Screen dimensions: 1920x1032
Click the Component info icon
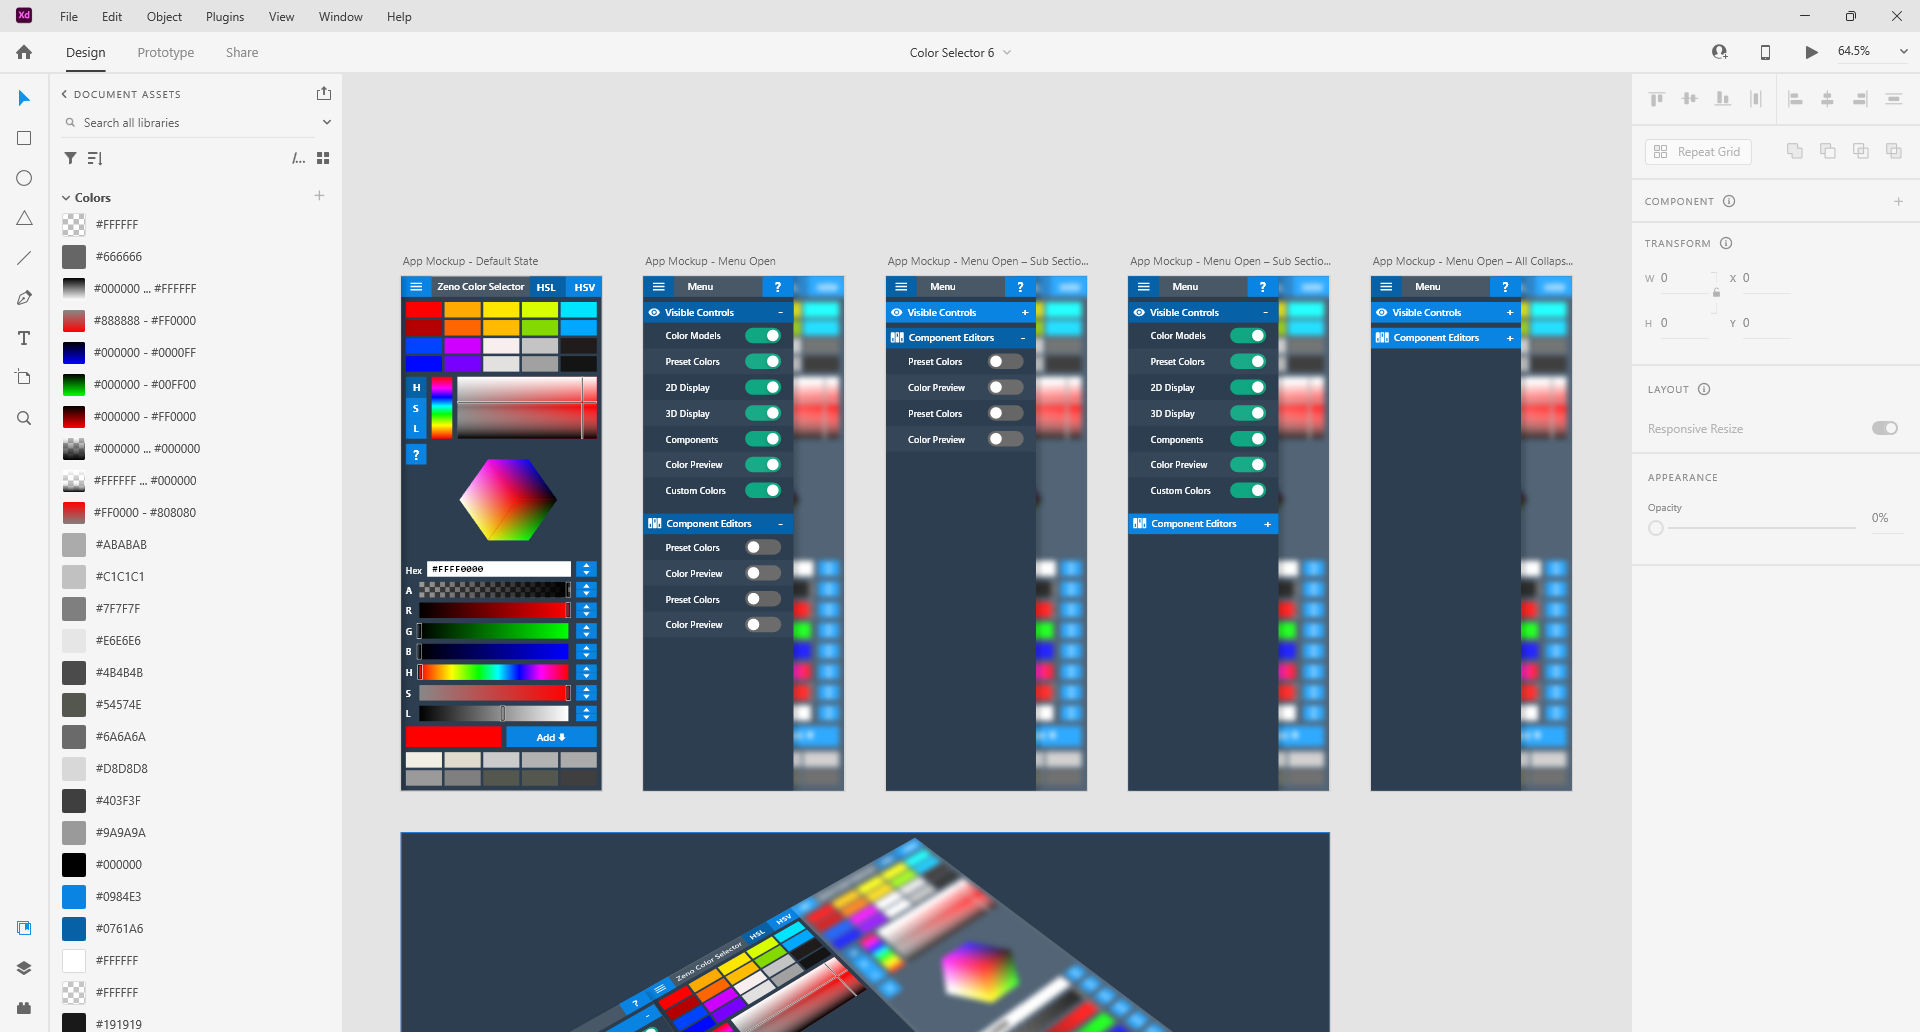pos(1729,201)
